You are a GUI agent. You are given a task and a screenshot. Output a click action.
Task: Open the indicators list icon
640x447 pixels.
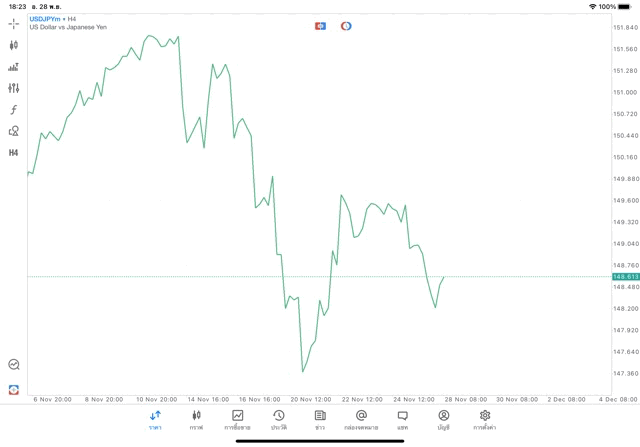tap(14, 67)
